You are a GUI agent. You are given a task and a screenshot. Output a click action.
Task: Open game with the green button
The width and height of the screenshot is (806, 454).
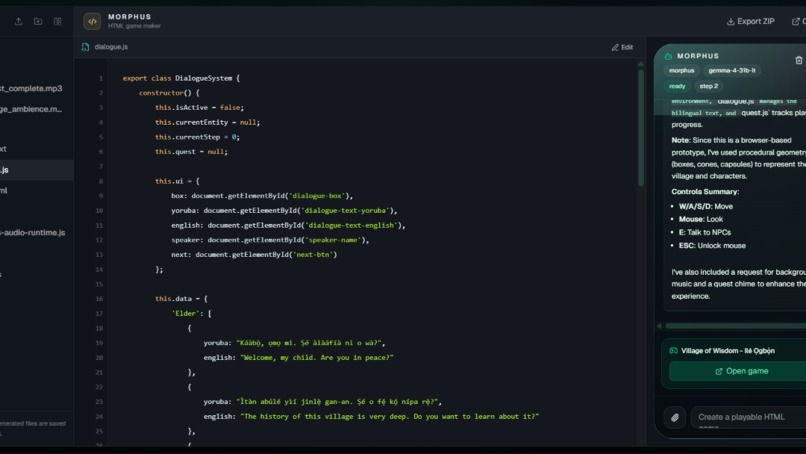tap(741, 371)
